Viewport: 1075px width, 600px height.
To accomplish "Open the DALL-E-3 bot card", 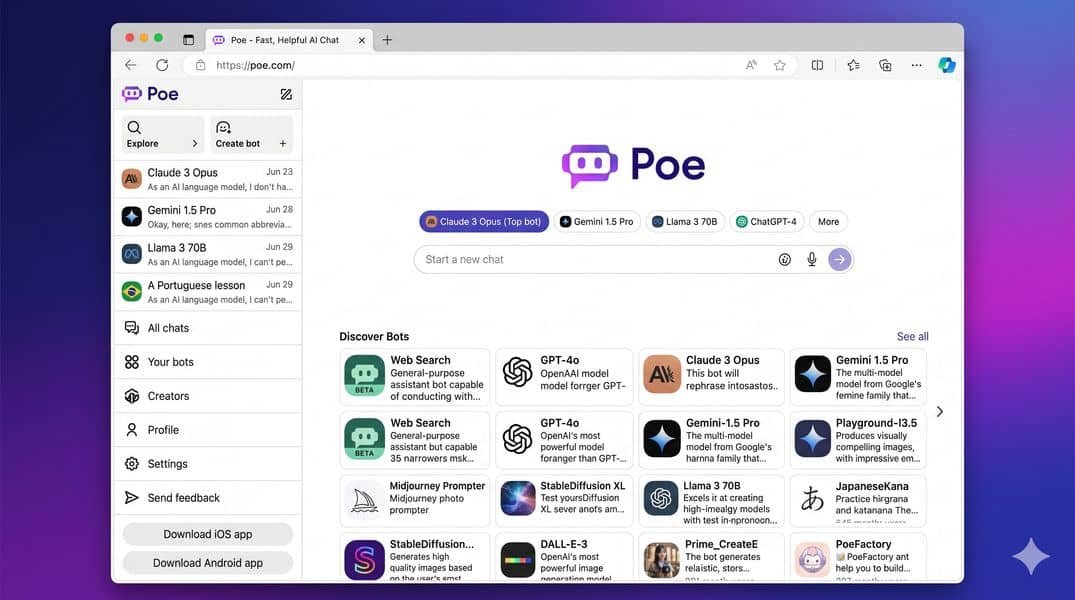I will coord(564,557).
